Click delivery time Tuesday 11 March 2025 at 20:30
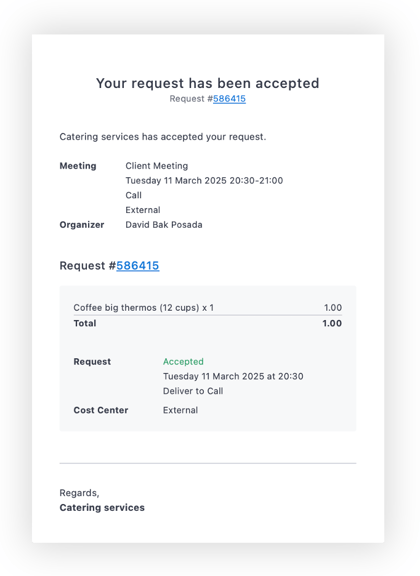Image resolution: width=420 pixels, height=576 pixels. tap(233, 377)
